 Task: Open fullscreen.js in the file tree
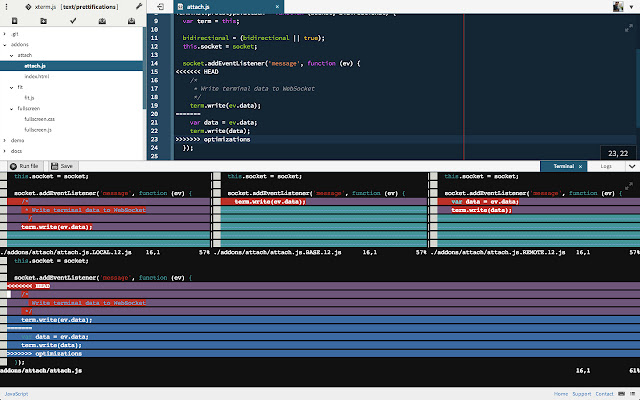38,130
